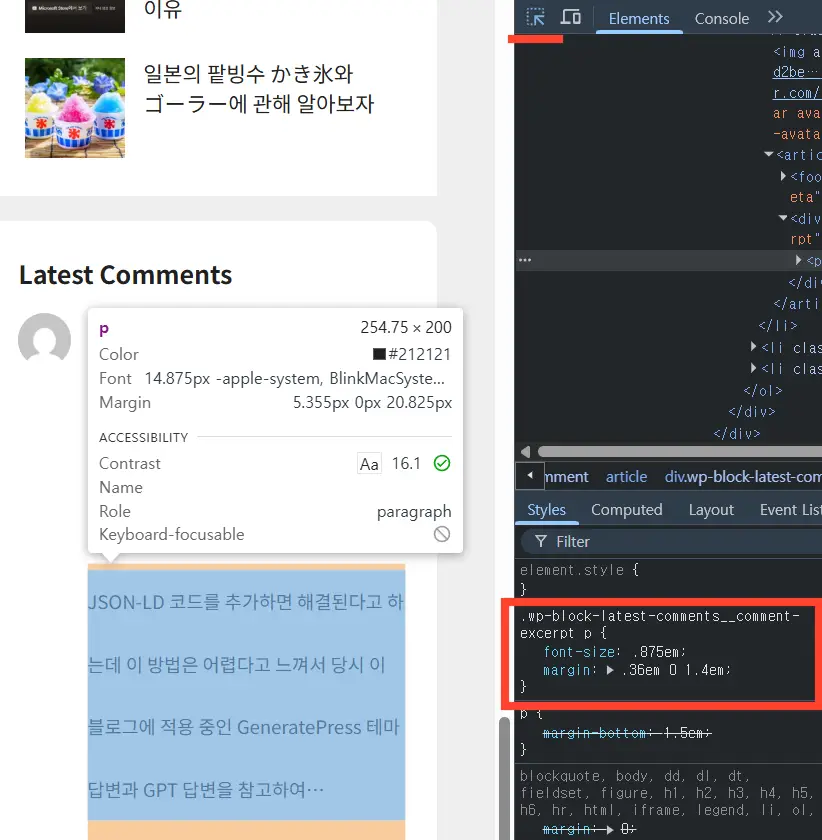Expand the selected <p> element node
The height and width of the screenshot is (840, 822).
click(799, 260)
